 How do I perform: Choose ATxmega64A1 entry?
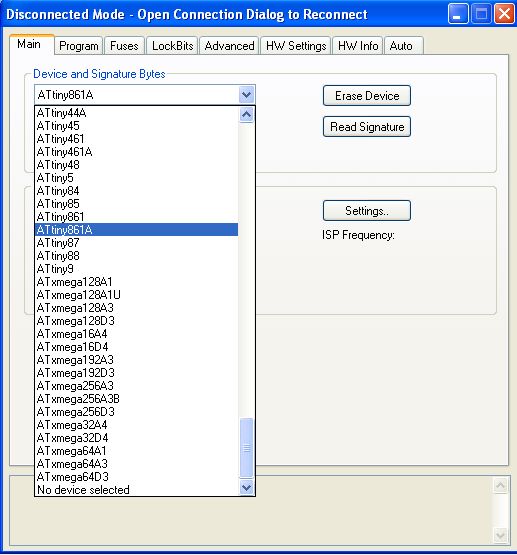click(137, 451)
